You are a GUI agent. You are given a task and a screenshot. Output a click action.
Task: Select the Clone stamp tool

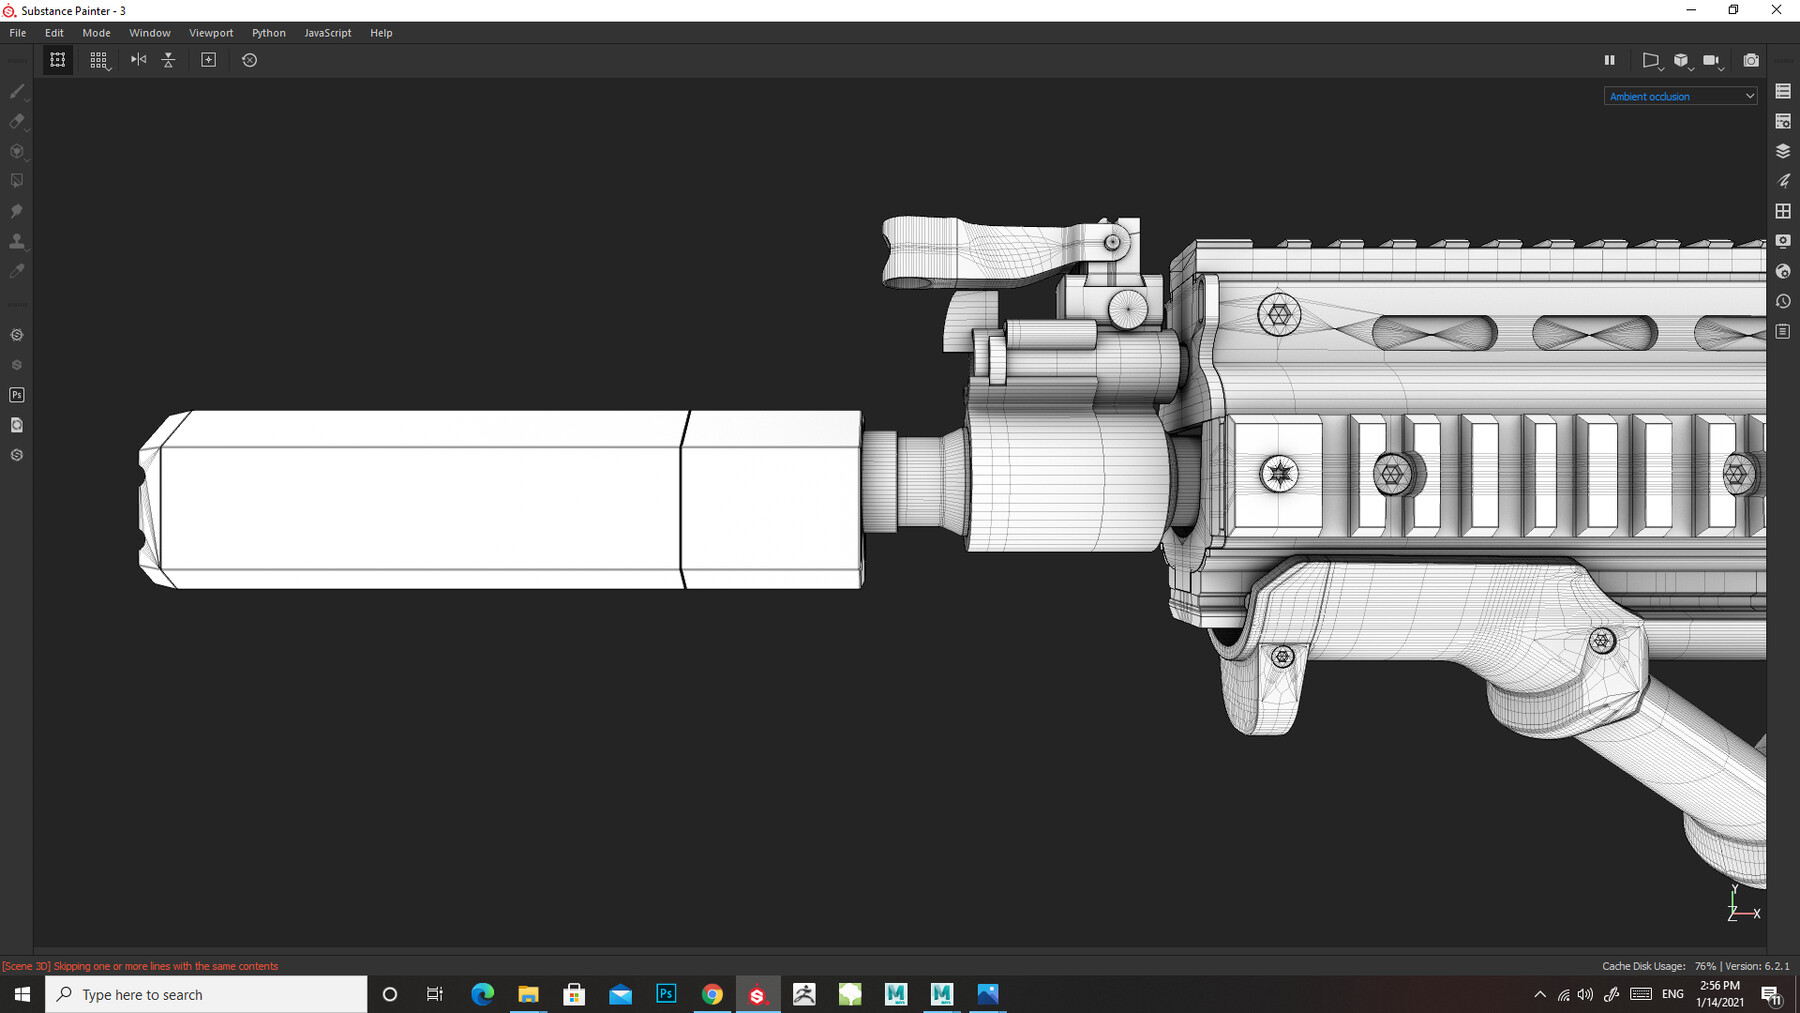tap(16, 241)
